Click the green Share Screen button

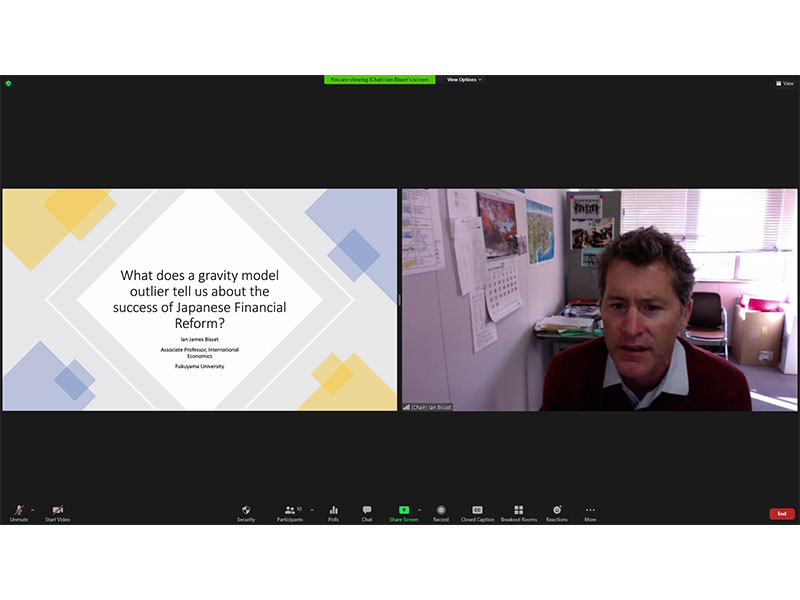pos(404,512)
